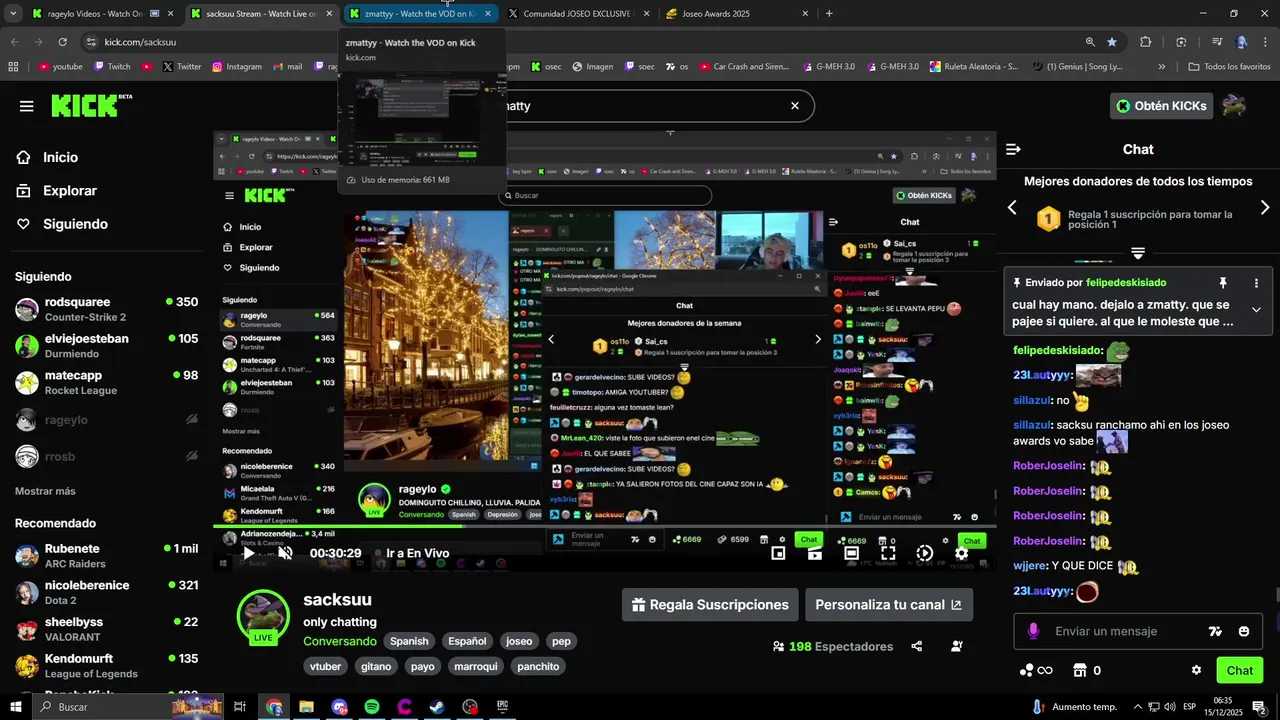Viewport: 1280px width, 720px height.
Task: Share the sacksuu stream
Action: (917, 646)
